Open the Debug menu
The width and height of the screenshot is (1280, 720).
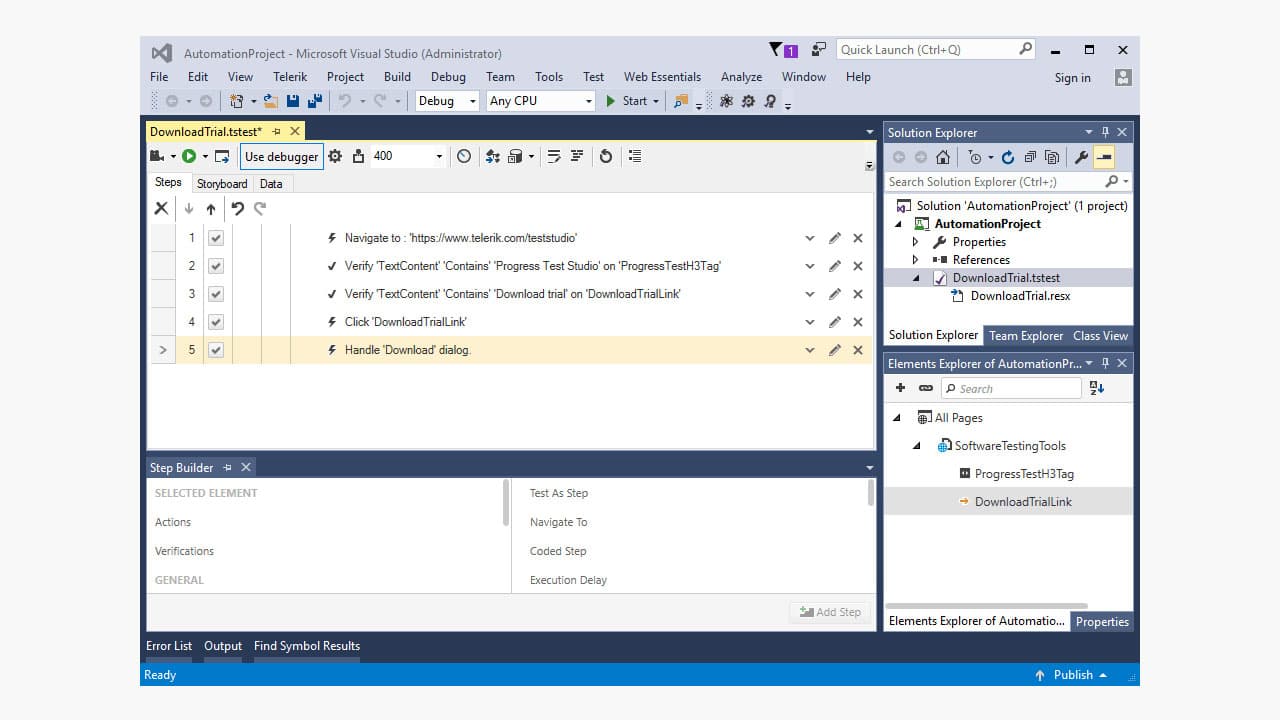447,76
